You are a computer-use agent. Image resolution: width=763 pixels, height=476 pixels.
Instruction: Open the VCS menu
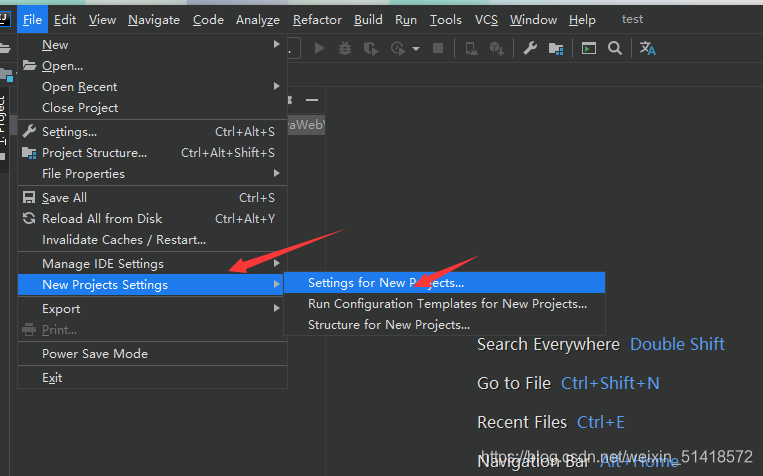pyautogui.click(x=486, y=19)
